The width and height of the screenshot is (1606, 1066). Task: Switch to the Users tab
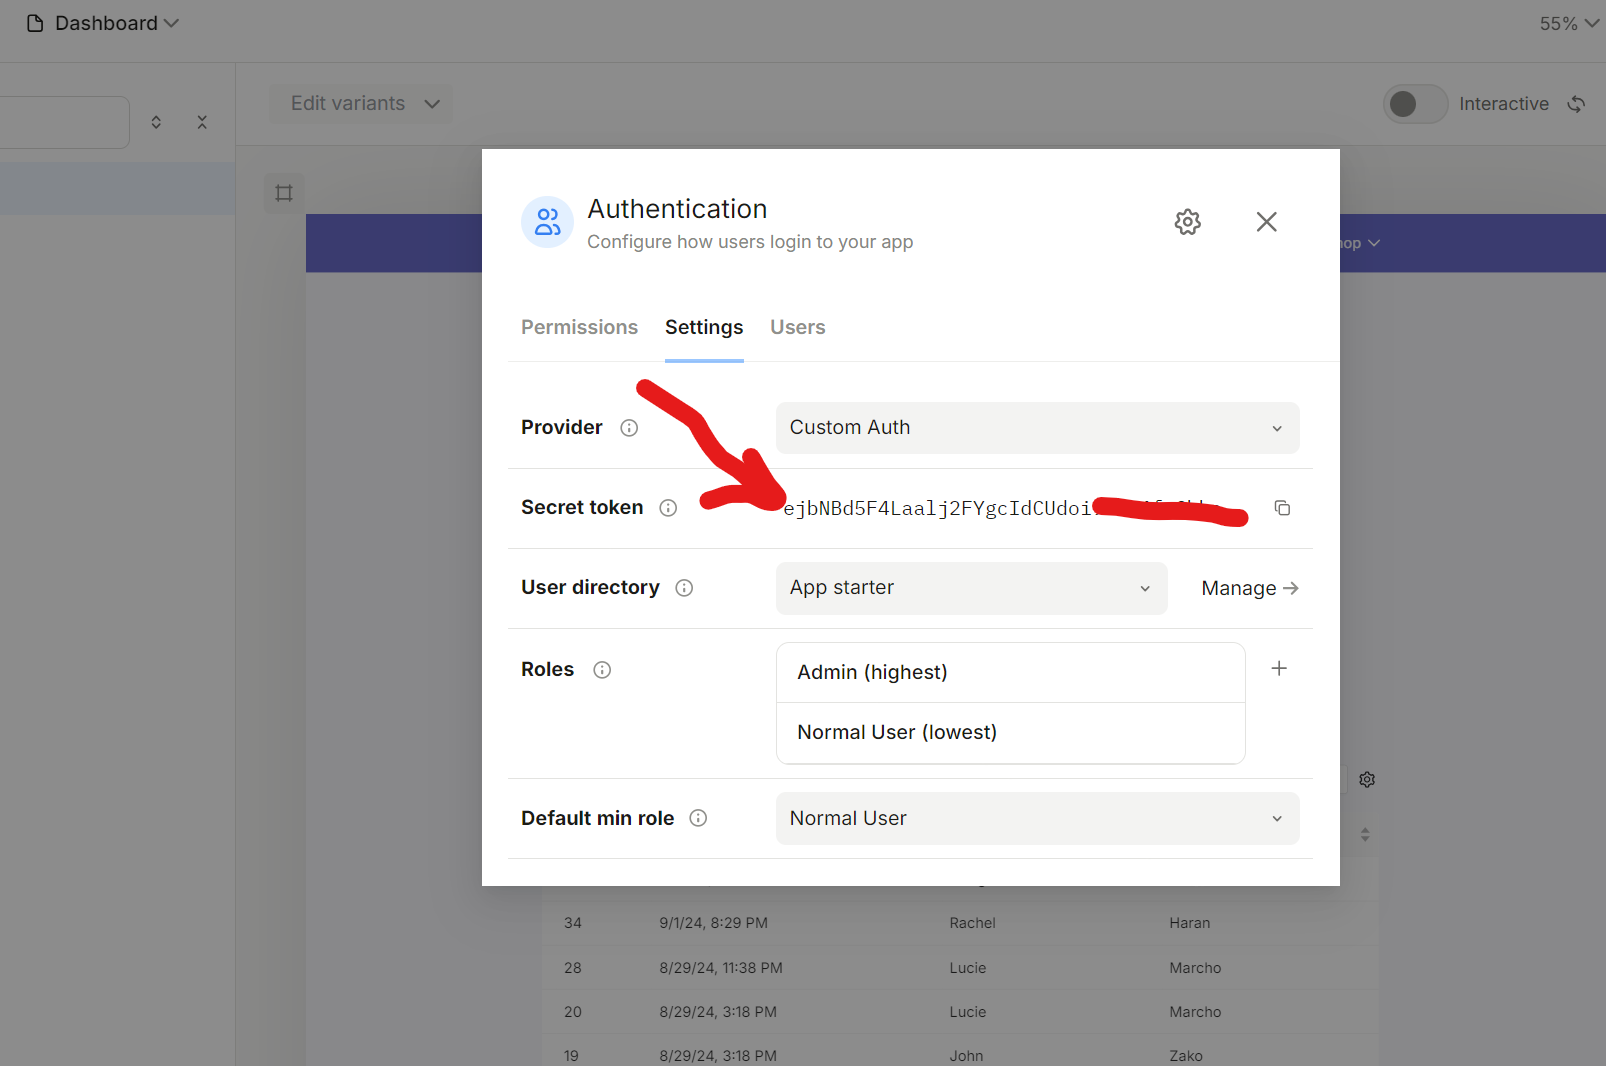click(797, 327)
